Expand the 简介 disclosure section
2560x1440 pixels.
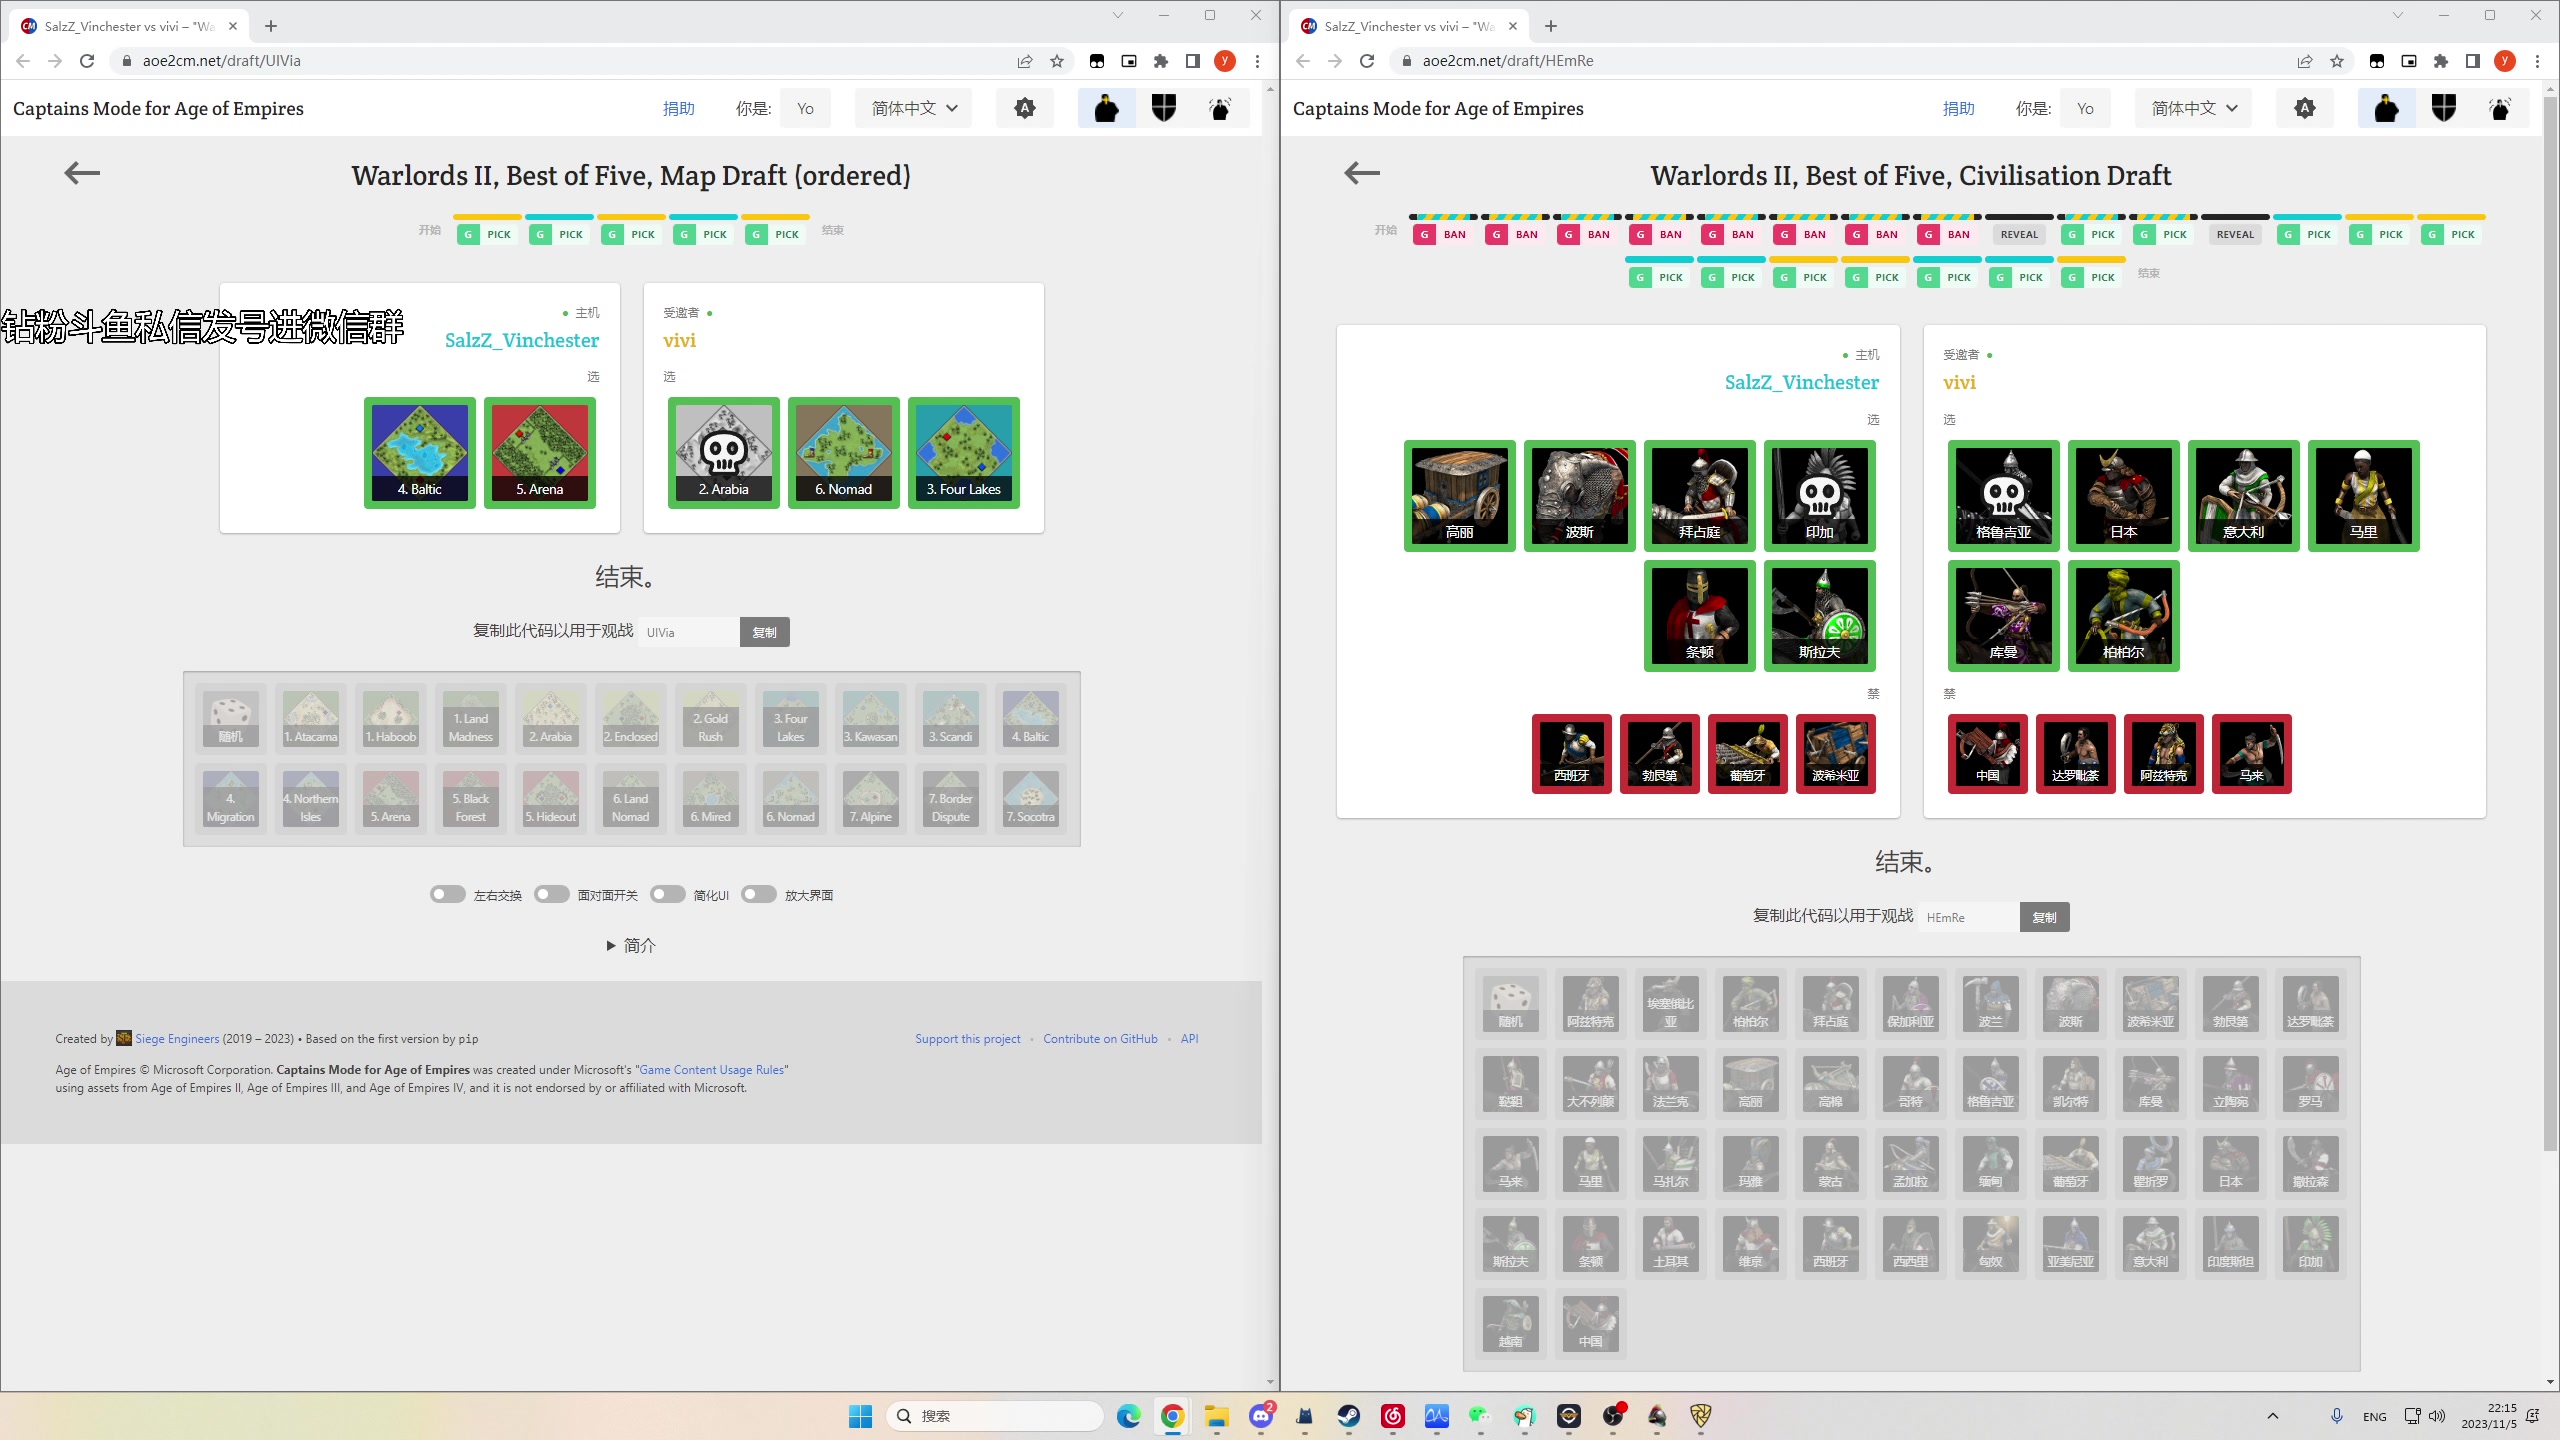coord(631,945)
